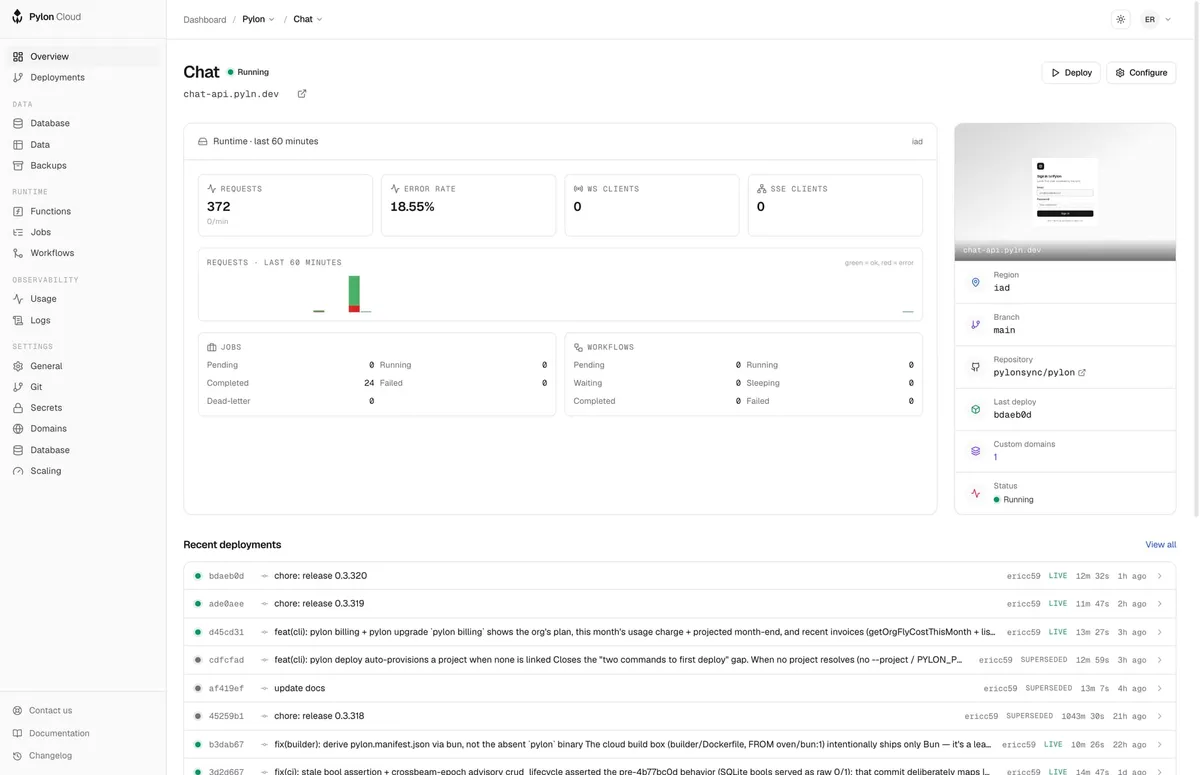Click the green bar in requests chart
The image size is (1200, 775).
[x=354, y=291]
